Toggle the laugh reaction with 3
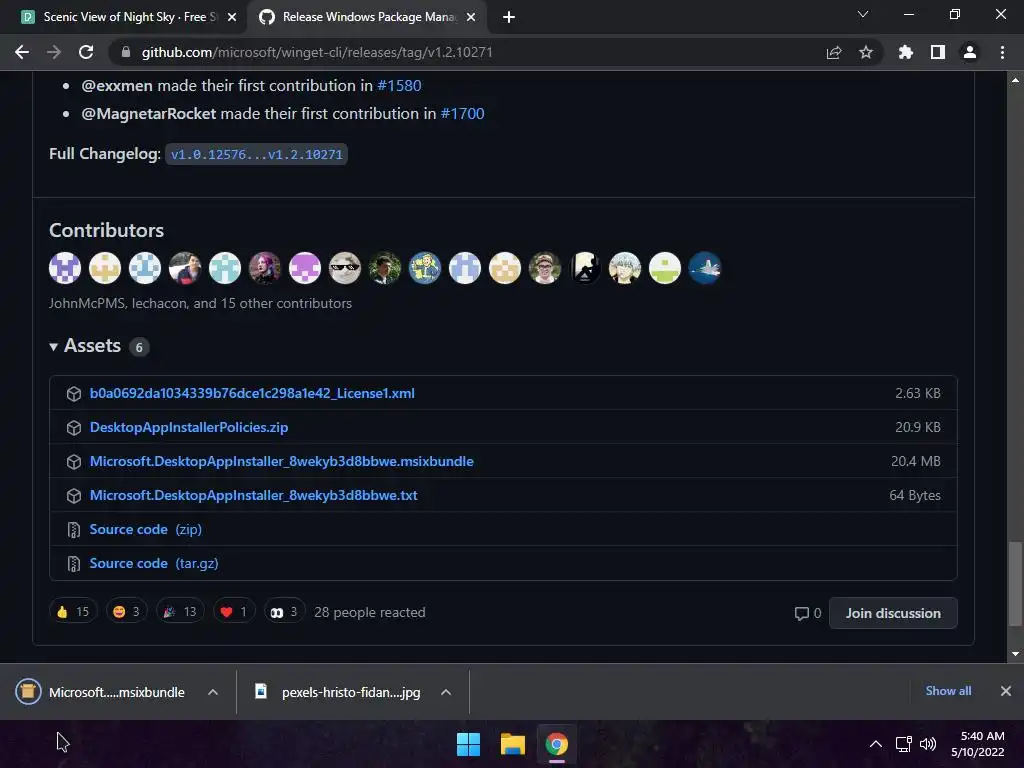The image size is (1024, 768). (x=127, y=611)
